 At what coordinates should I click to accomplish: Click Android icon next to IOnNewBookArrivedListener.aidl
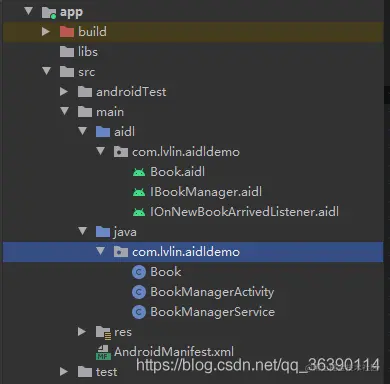click(x=139, y=212)
